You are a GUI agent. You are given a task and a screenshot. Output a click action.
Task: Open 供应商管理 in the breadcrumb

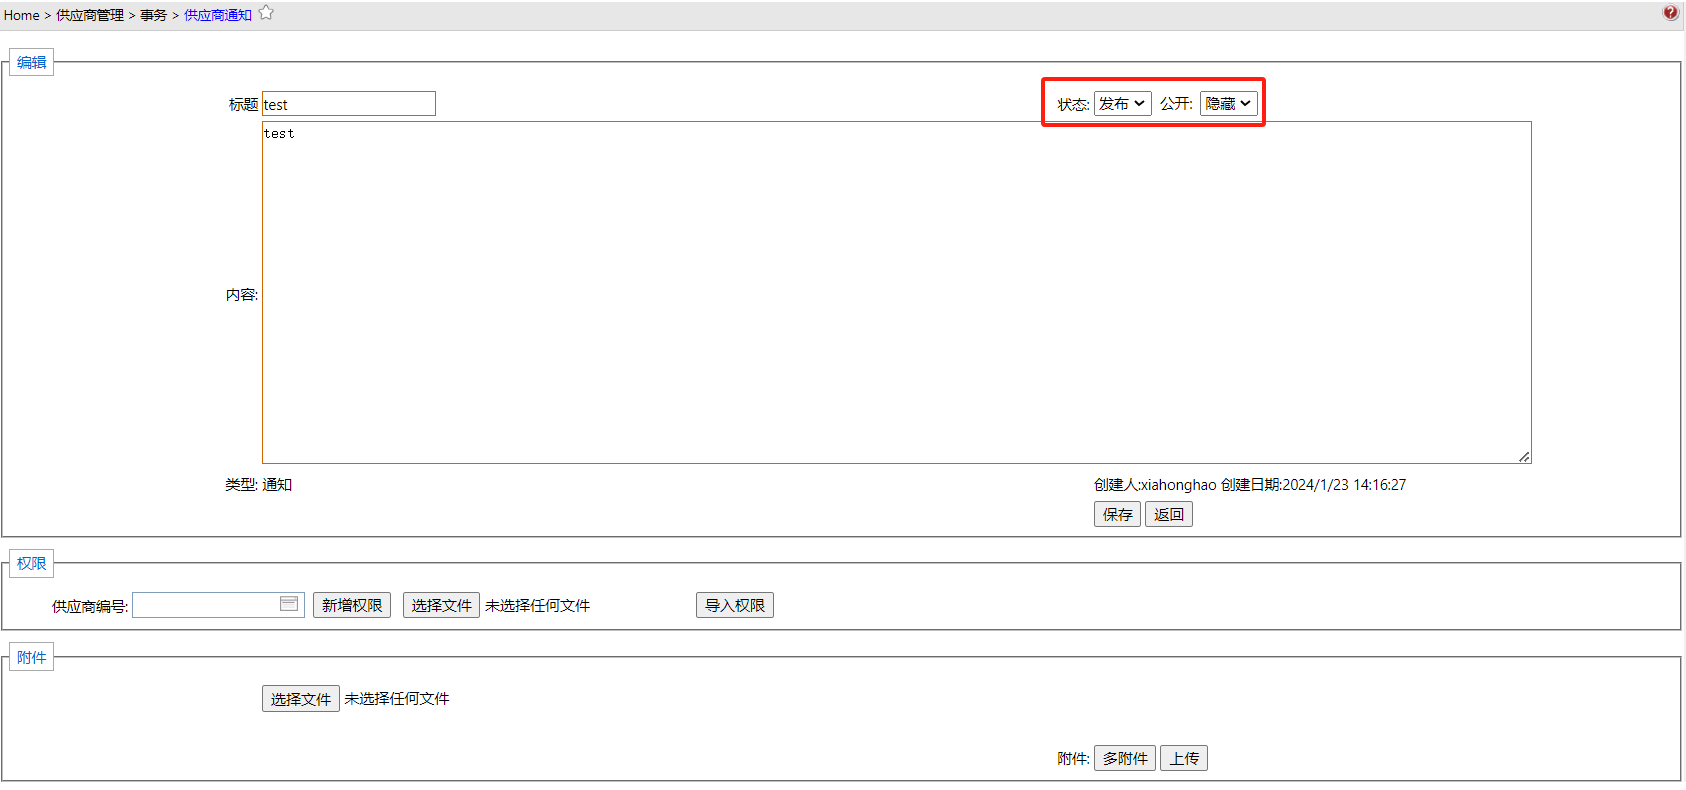(x=90, y=15)
